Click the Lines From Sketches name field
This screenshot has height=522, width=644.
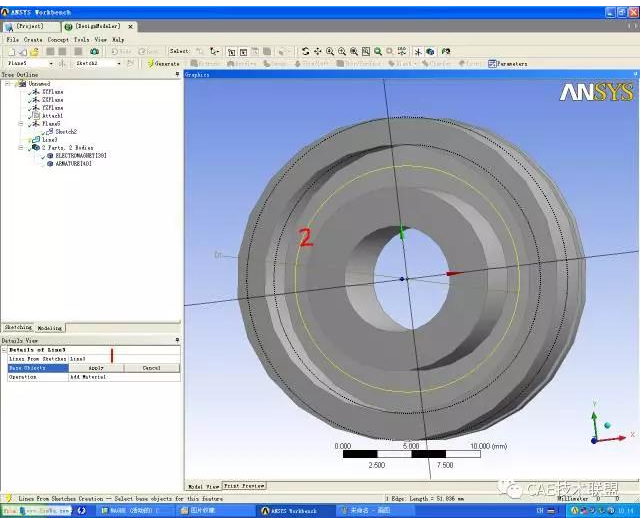[124, 359]
